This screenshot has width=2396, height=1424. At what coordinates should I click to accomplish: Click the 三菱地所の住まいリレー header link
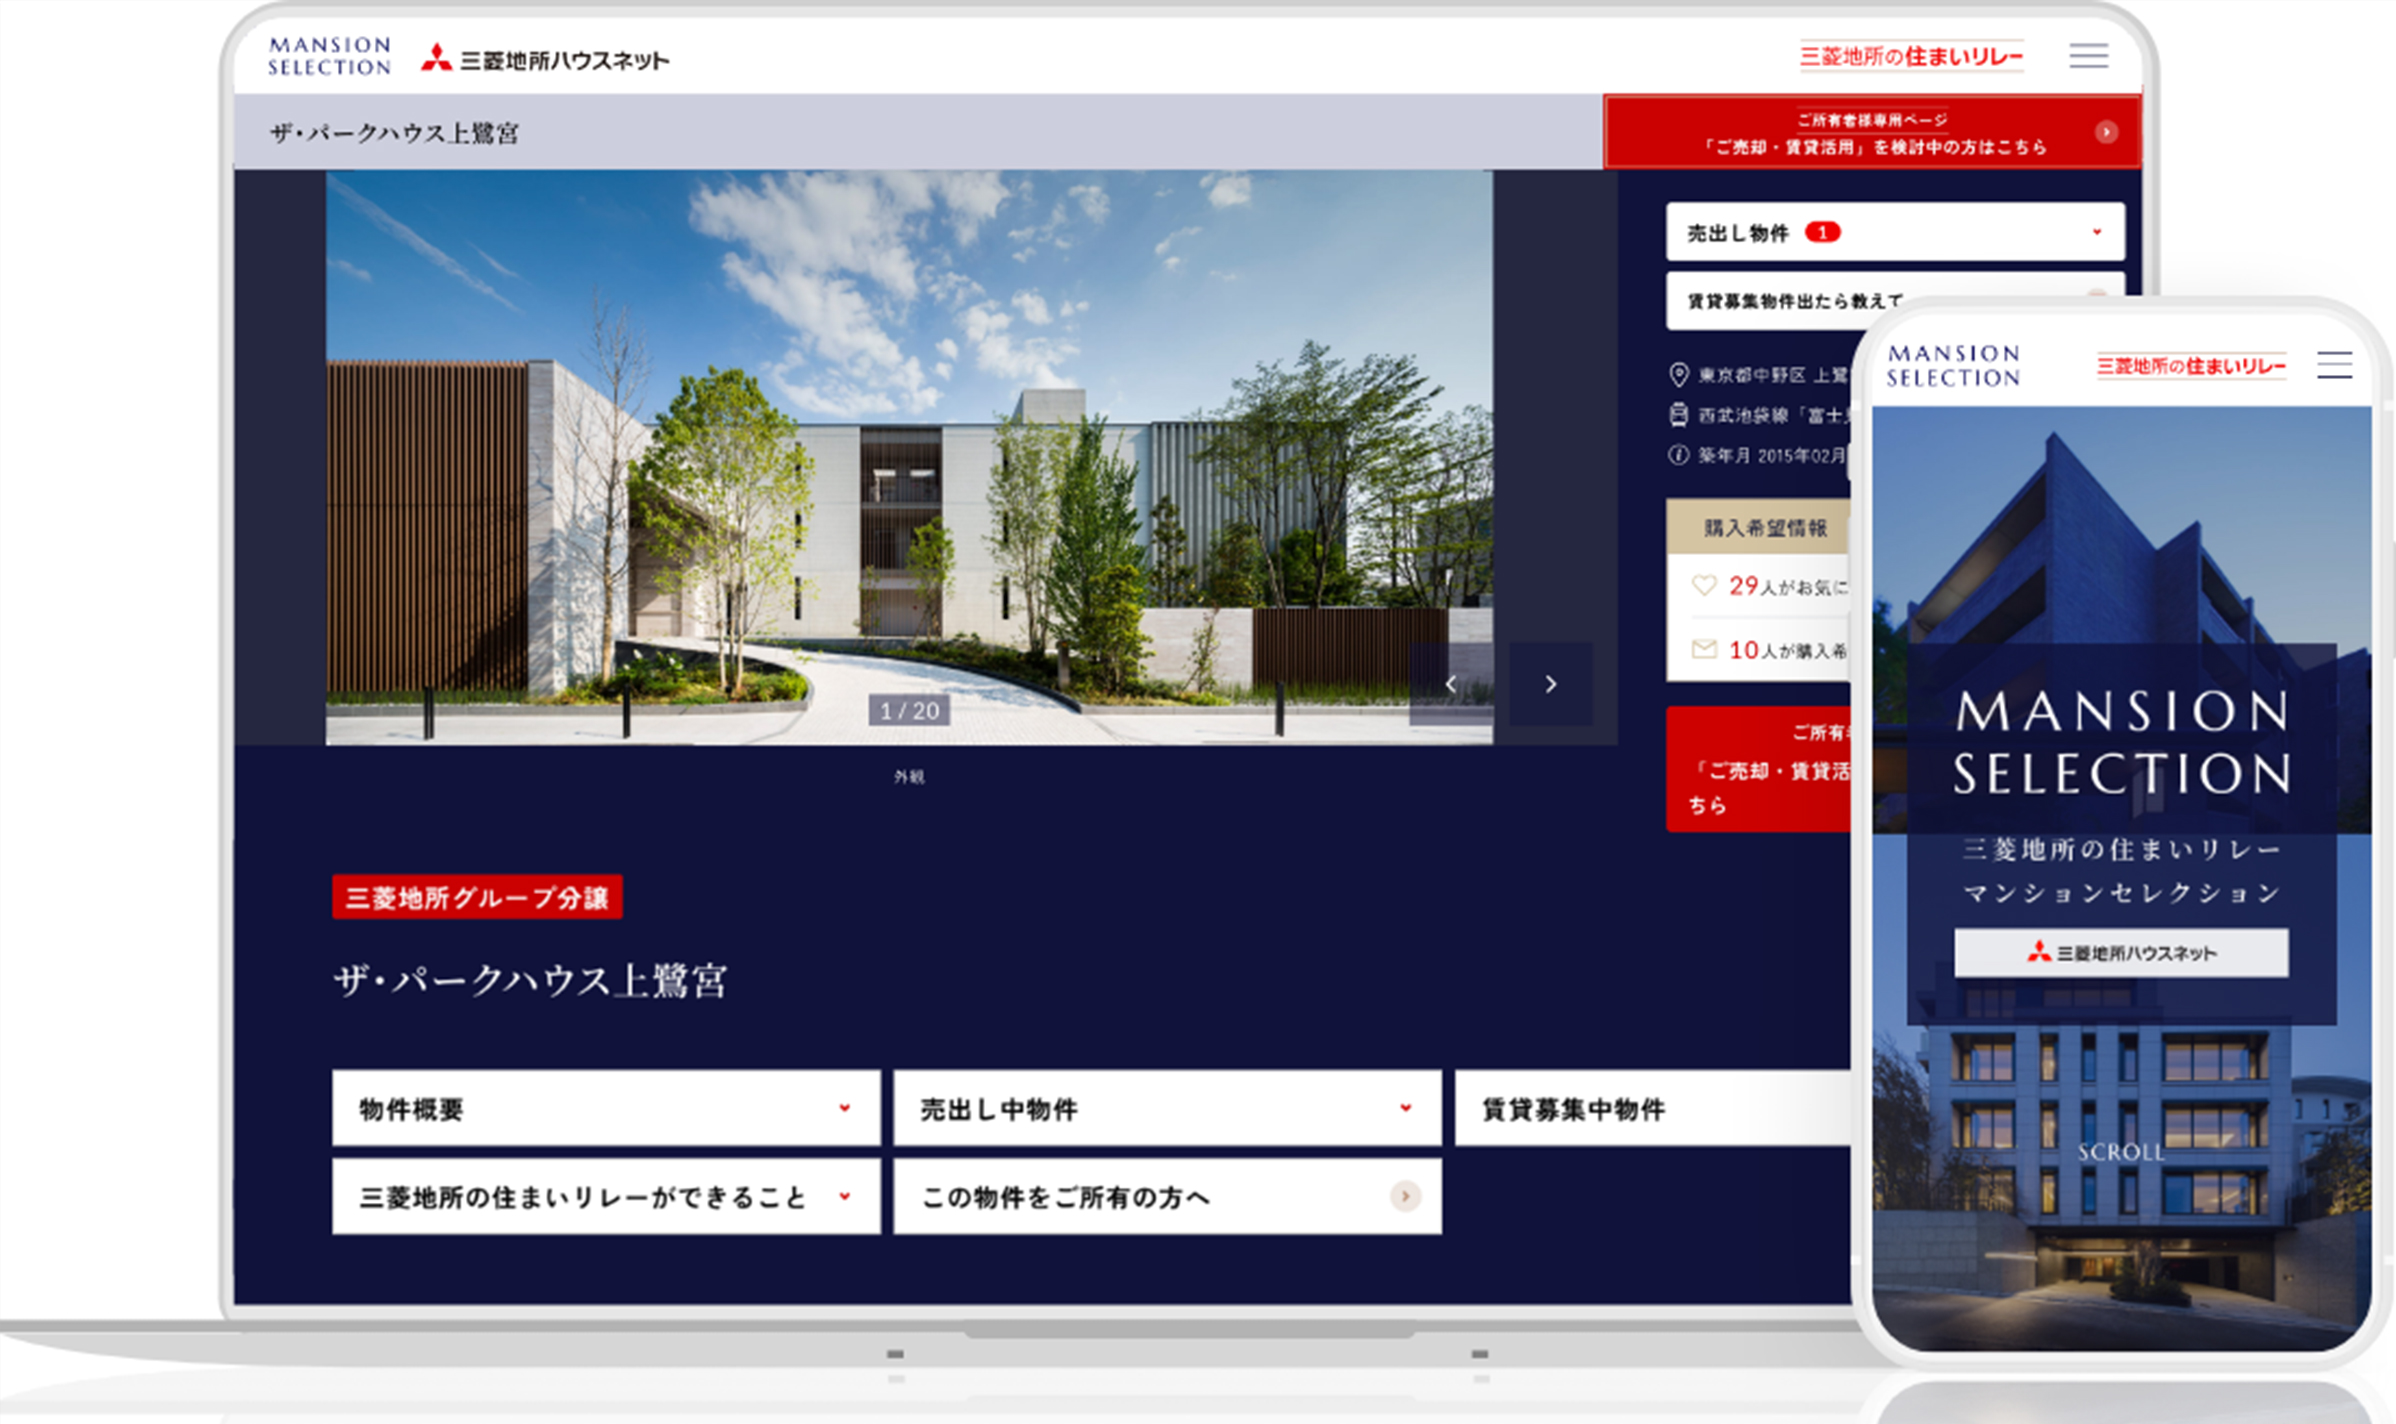point(1911,56)
